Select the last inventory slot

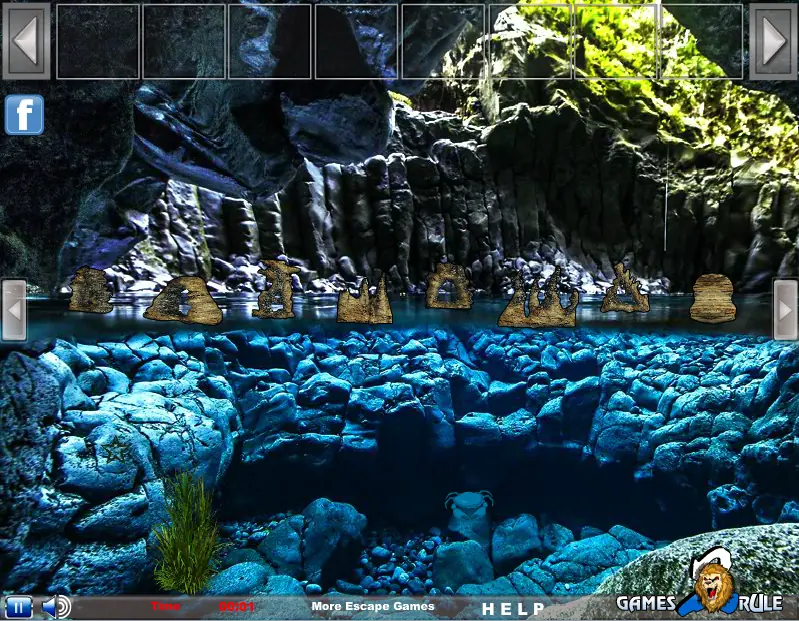tap(701, 41)
